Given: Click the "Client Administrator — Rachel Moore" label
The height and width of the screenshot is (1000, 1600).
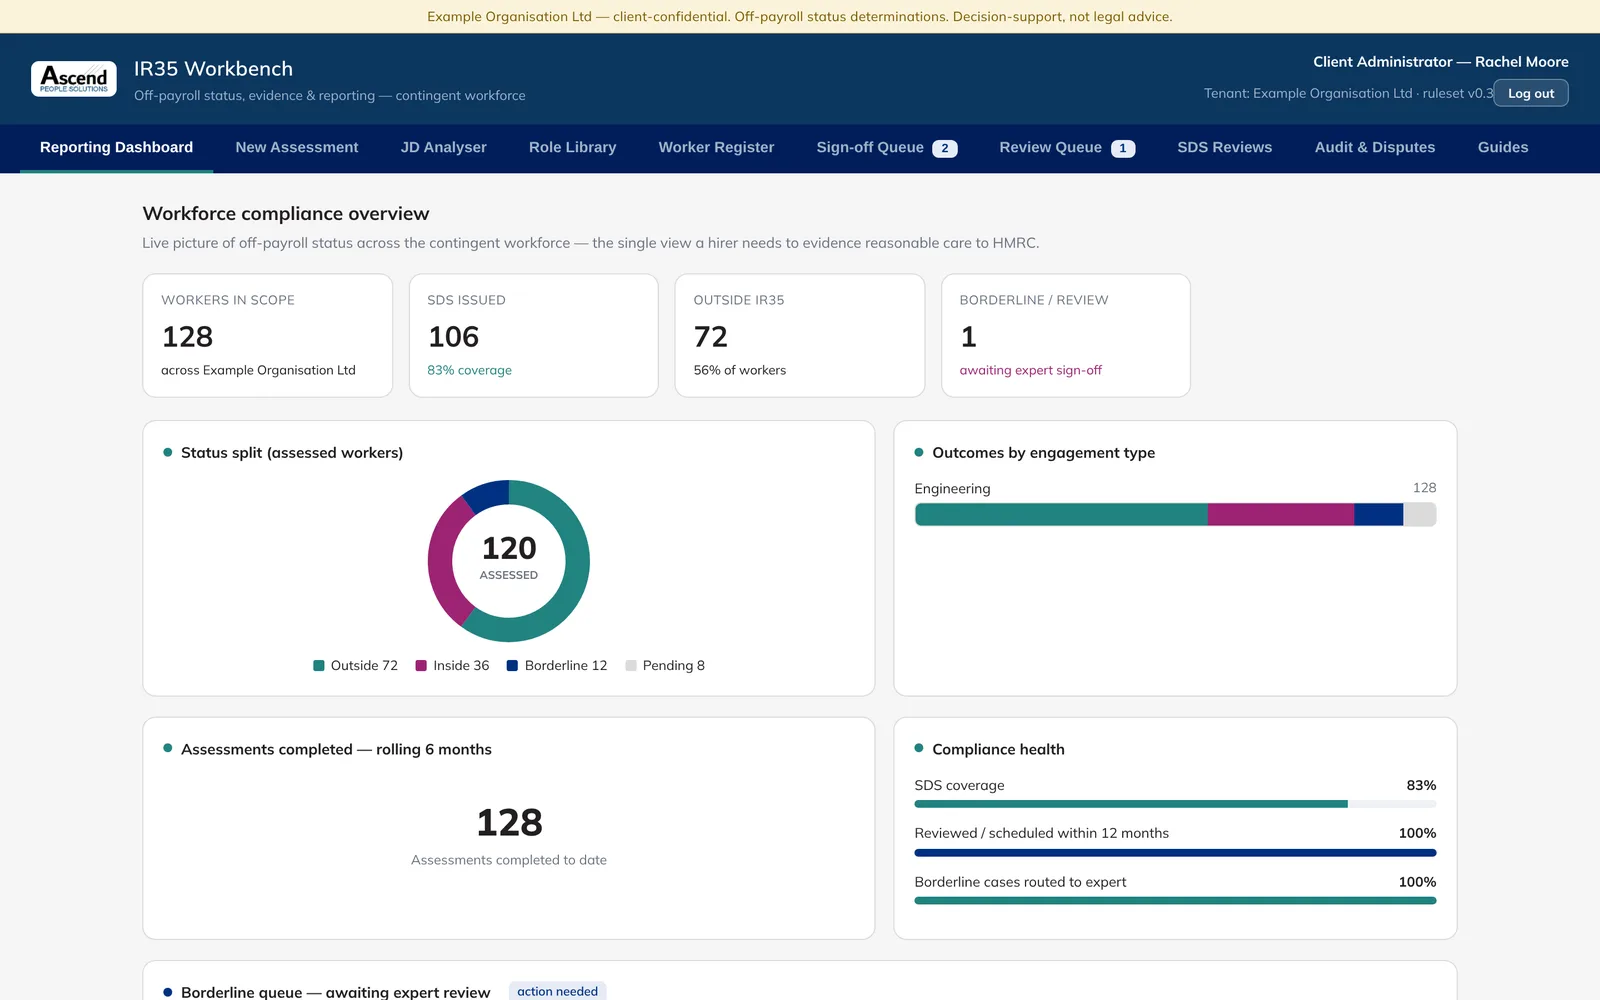Looking at the screenshot, I should tap(1441, 62).
